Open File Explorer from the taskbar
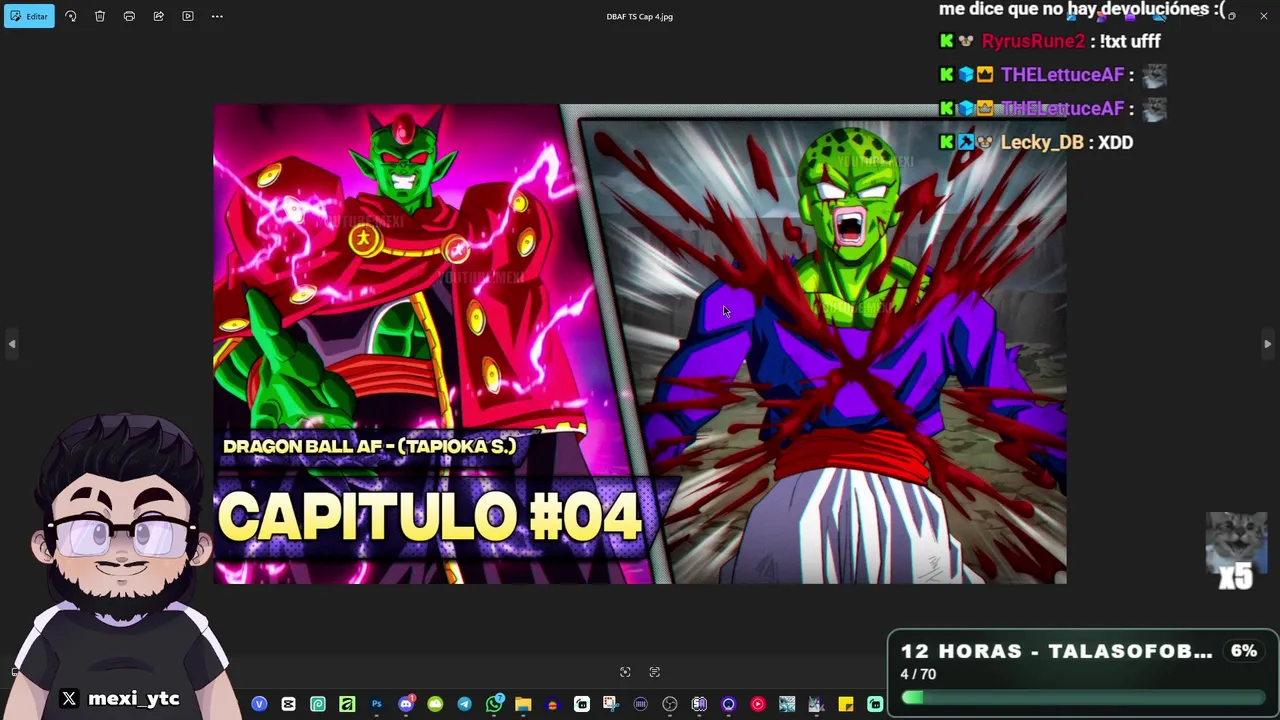This screenshot has width=1280, height=720. 523,704
